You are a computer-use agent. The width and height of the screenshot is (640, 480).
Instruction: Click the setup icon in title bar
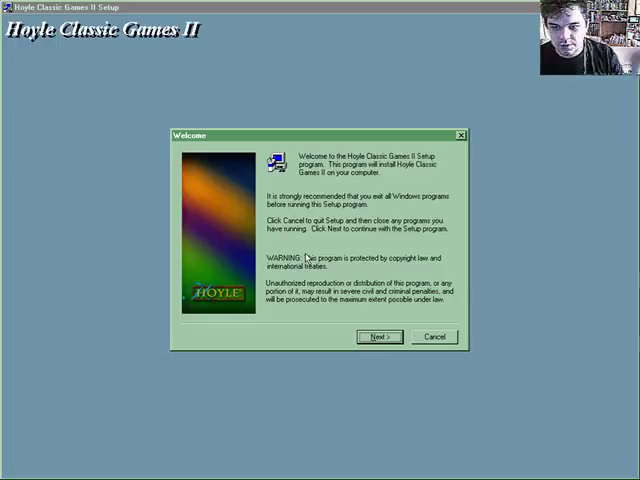(x=7, y=7)
